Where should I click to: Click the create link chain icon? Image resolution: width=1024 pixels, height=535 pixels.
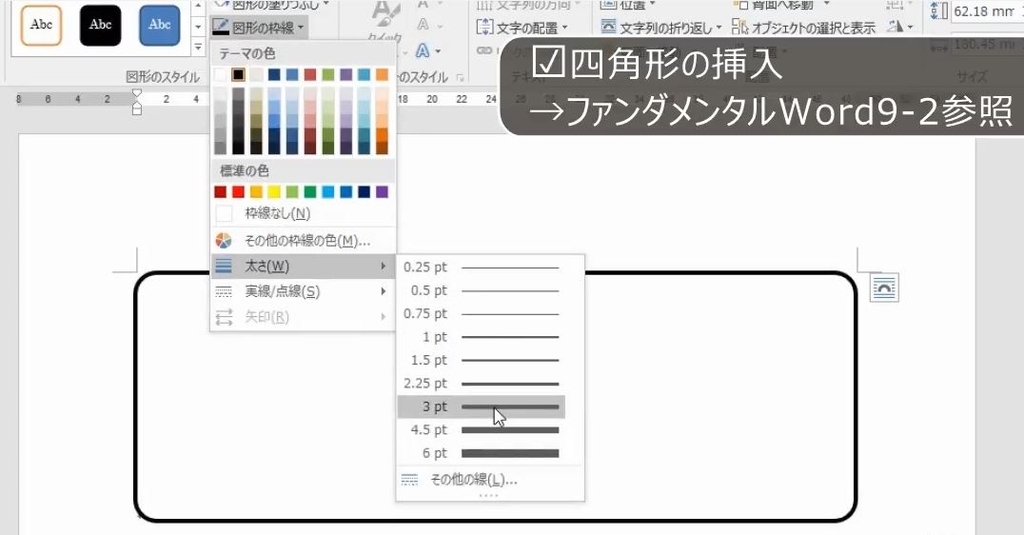point(484,50)
